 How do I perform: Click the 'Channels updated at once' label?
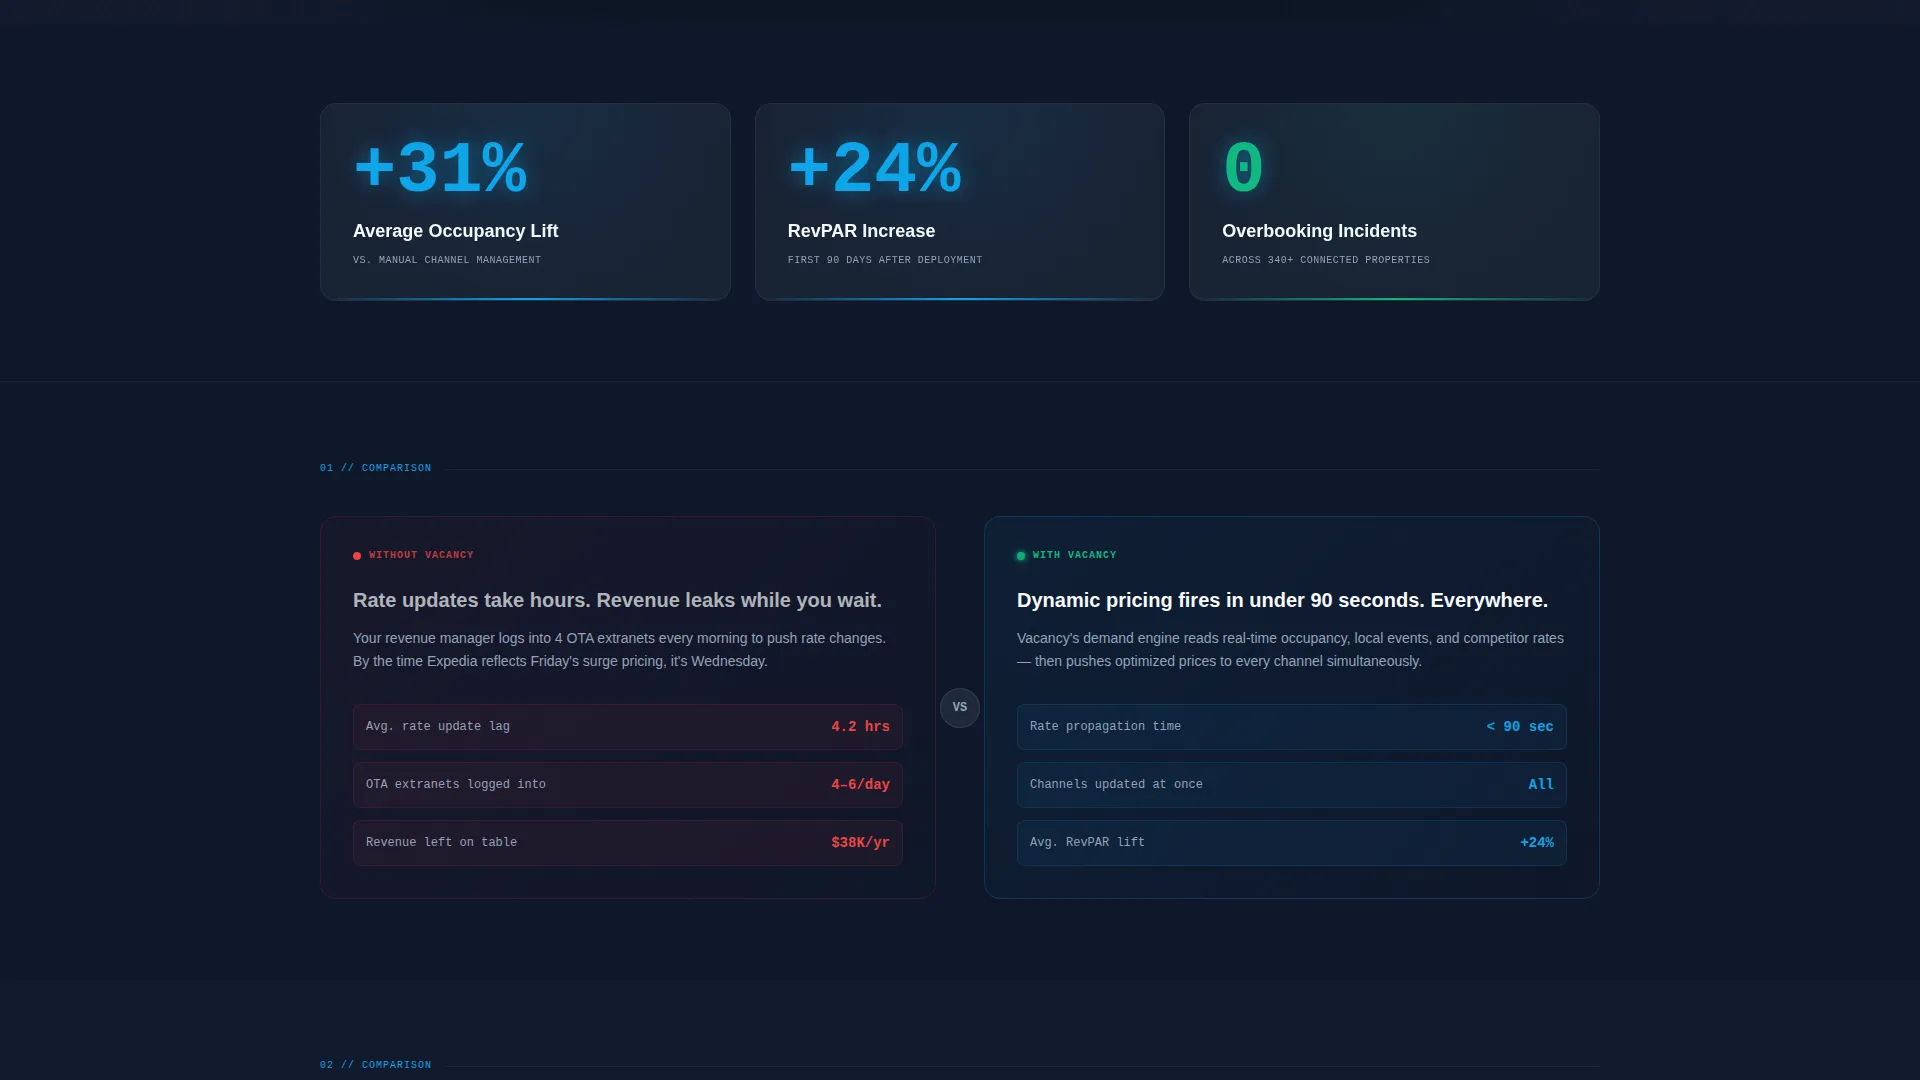[1116, 785]
